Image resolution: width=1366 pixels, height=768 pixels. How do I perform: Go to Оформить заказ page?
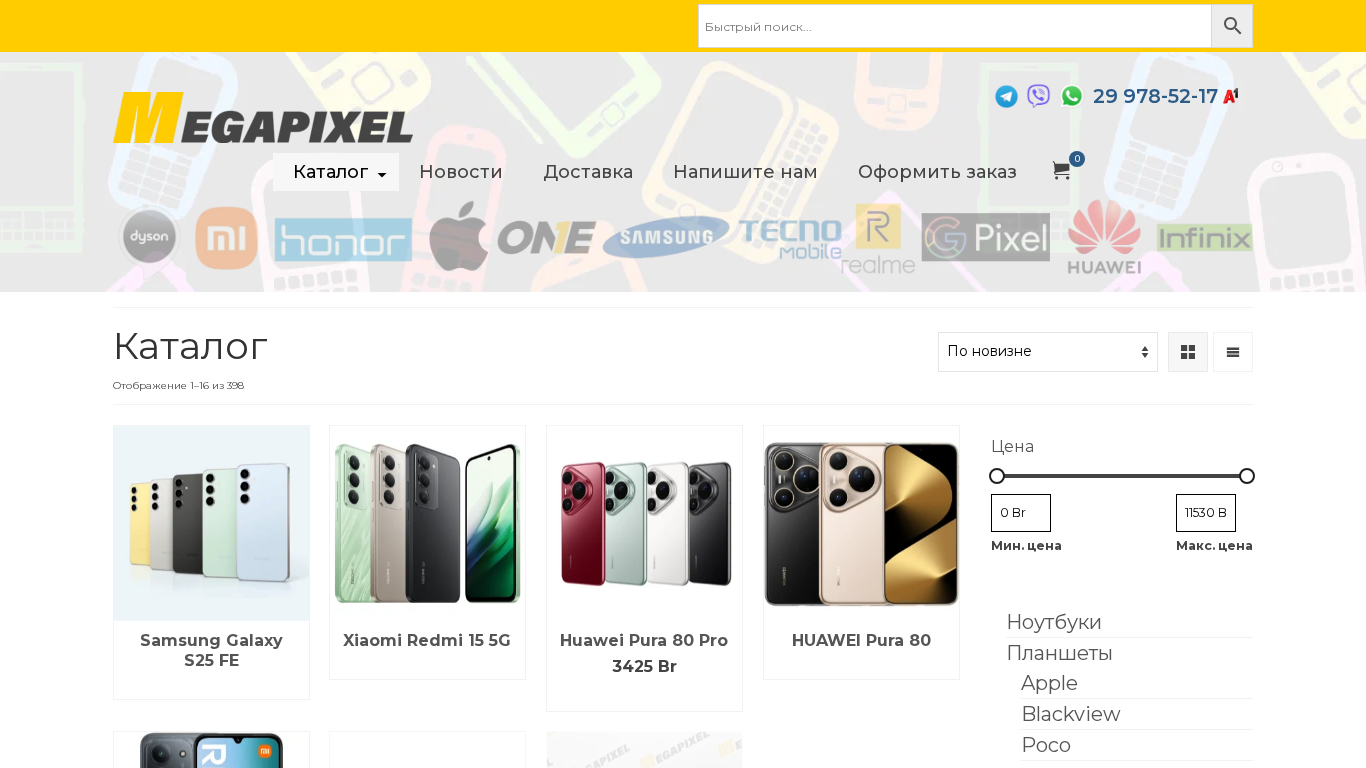[x=937, y=172]
